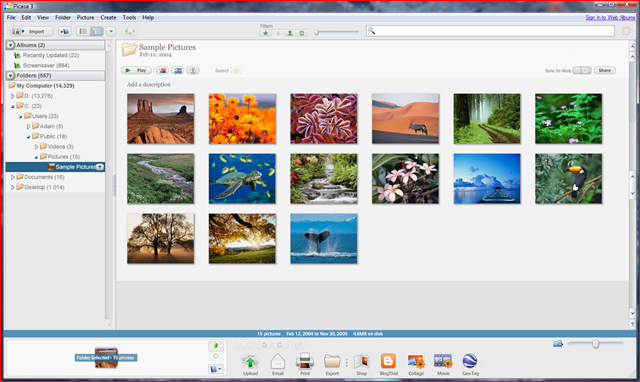Switch to flat folder list view
Viewport: 640px width, 382px height.
click(83, 31)
